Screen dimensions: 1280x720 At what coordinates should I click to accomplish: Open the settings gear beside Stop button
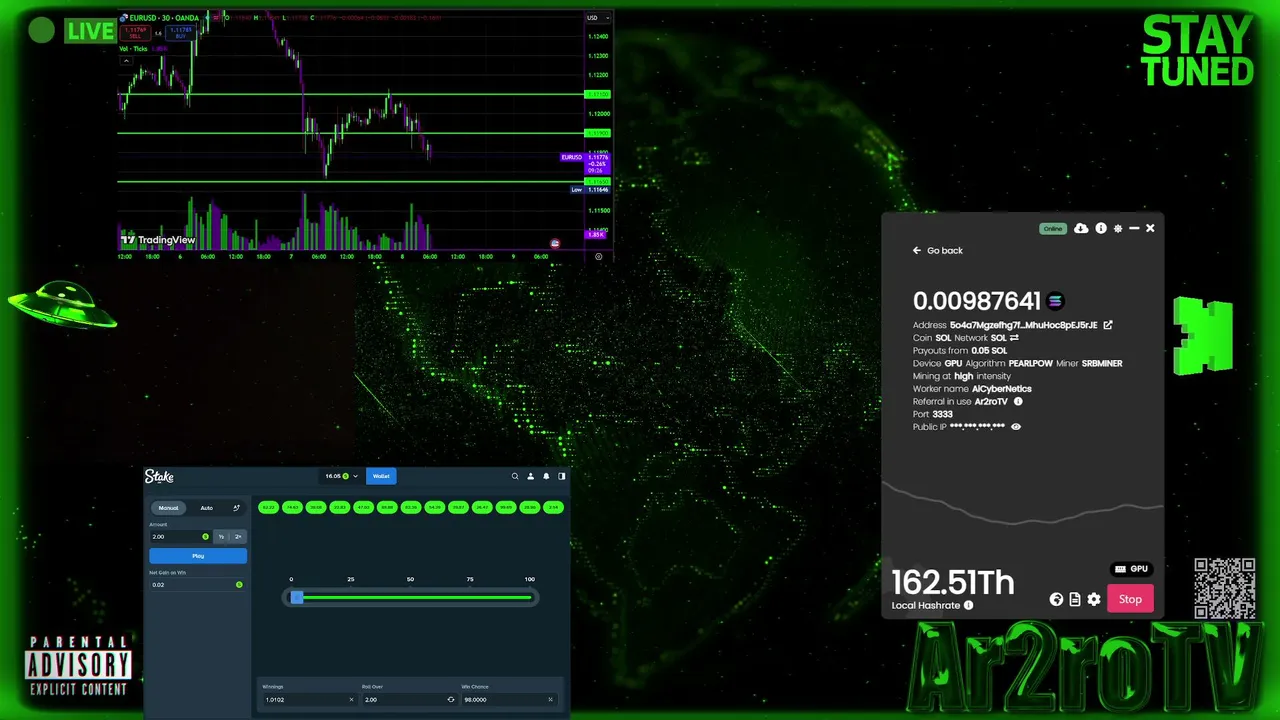[x=1094, y=599]
